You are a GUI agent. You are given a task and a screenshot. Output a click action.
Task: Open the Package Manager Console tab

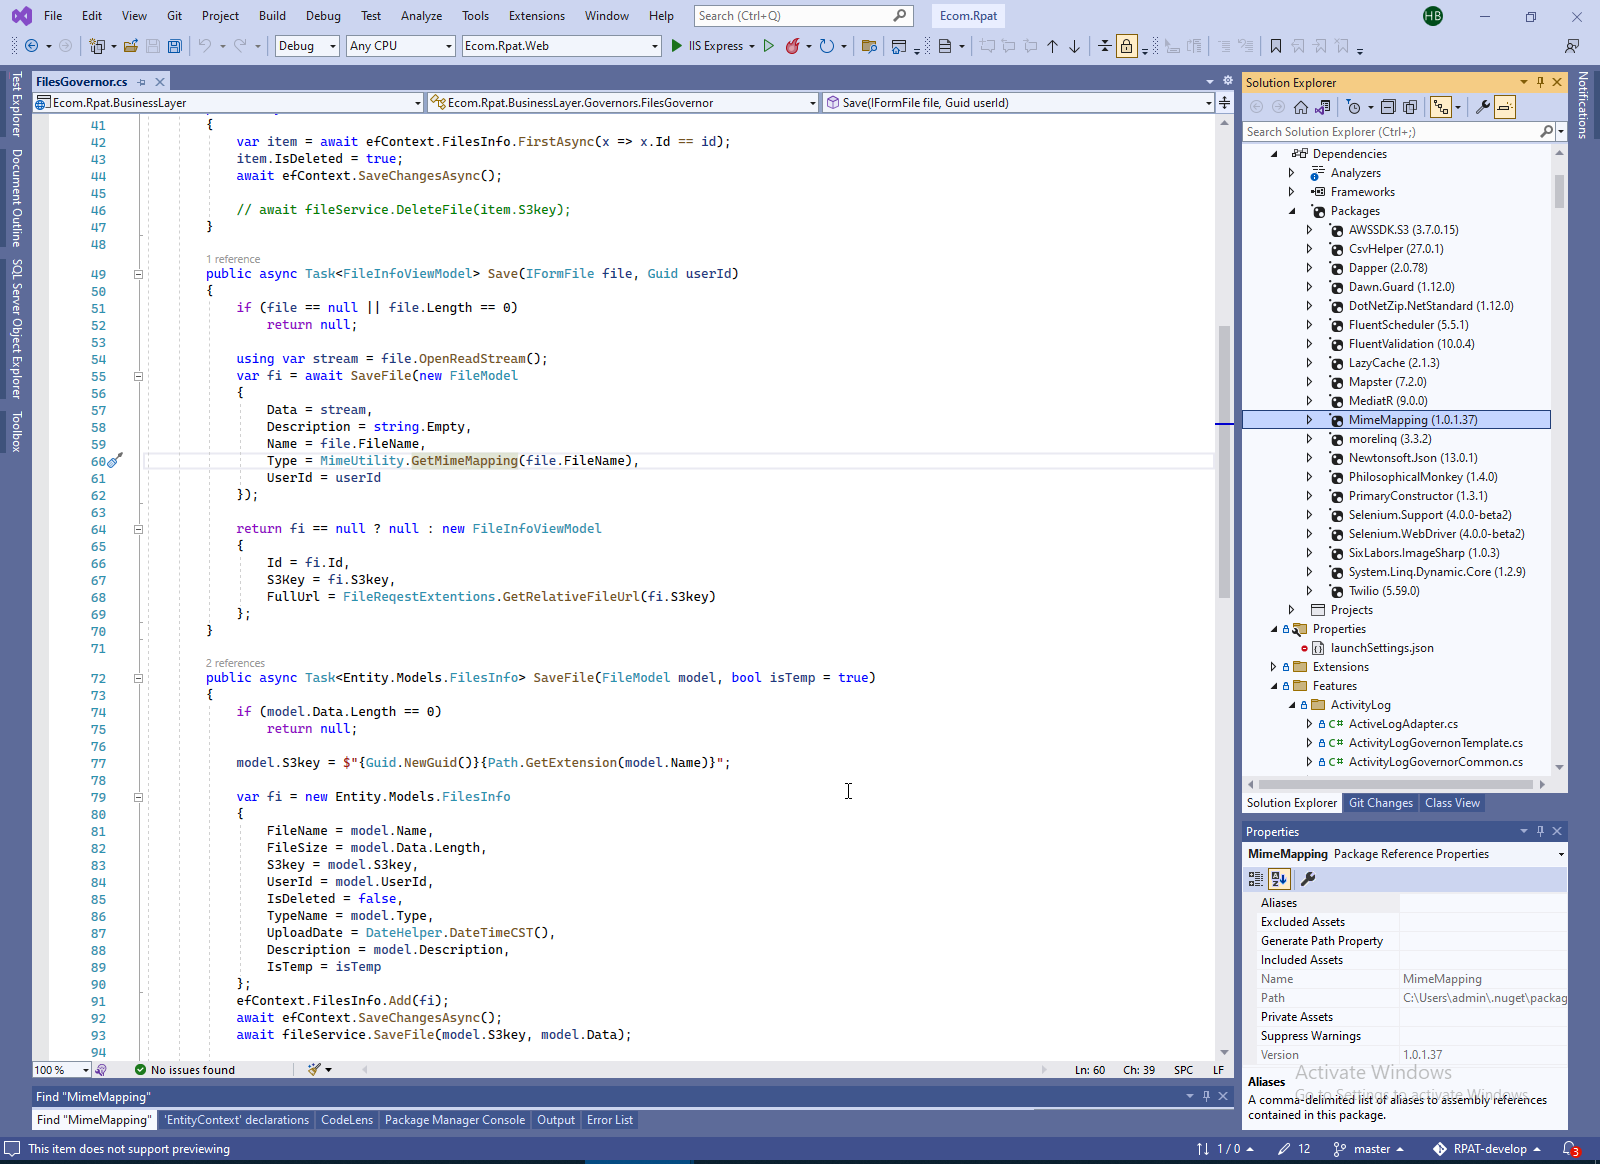pos(454,1120)
